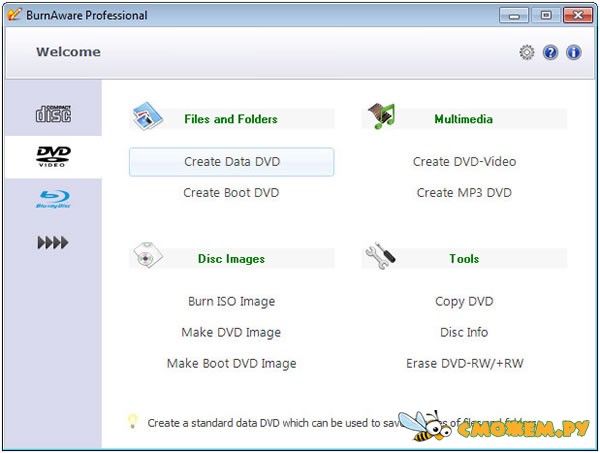Click the lightbulb tip icon
Screen dimensions: 600x453
coord(132,421)
